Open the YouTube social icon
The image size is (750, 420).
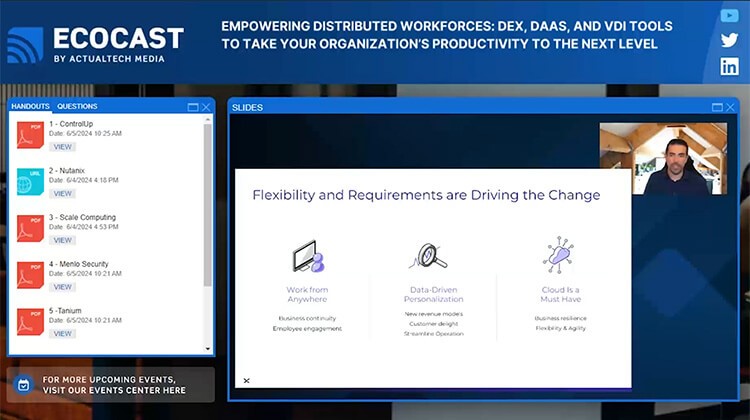pos(729,16)
